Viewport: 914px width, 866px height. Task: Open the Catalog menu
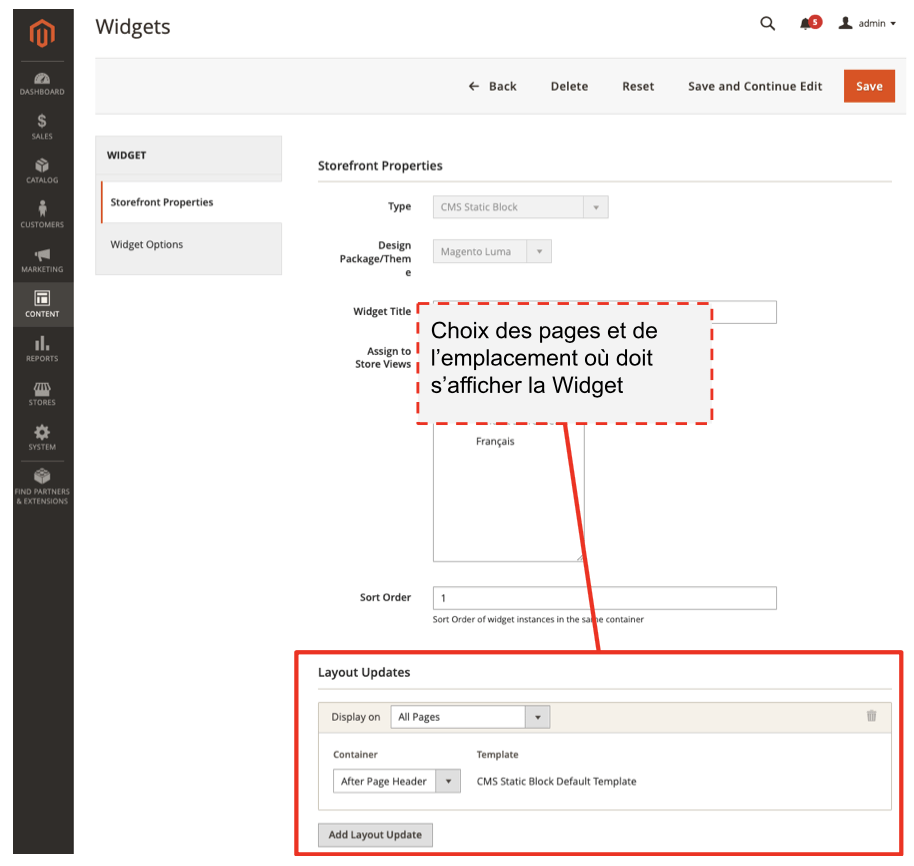(43, 171)
